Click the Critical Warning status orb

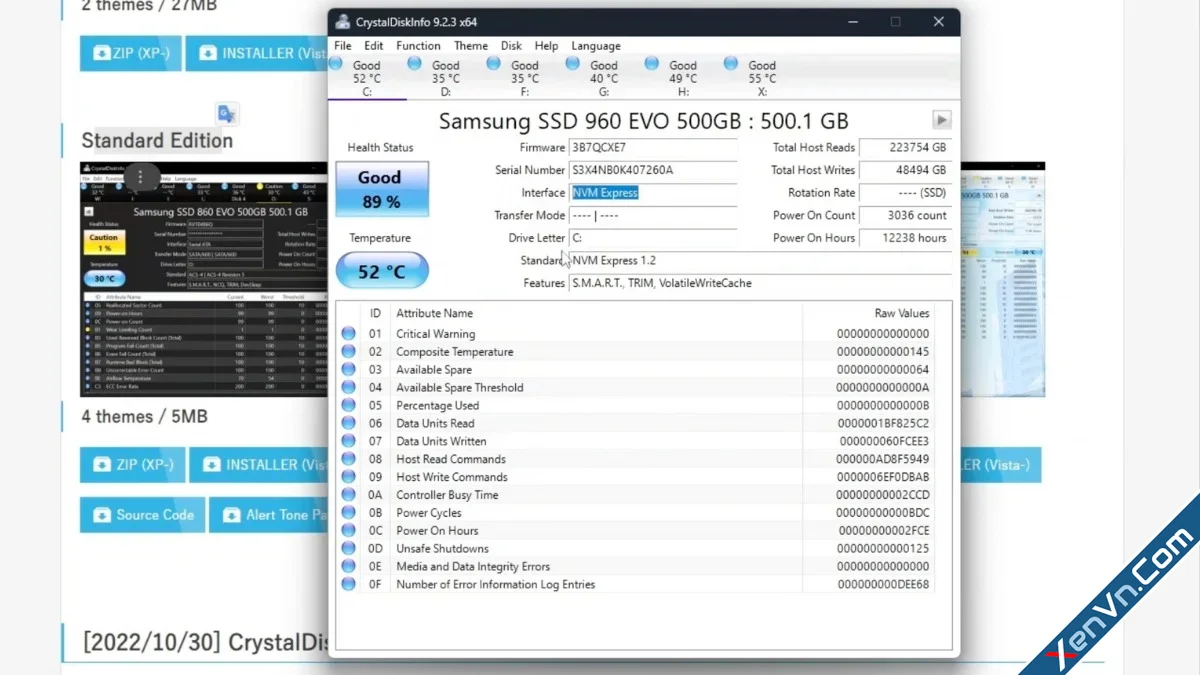348,334
